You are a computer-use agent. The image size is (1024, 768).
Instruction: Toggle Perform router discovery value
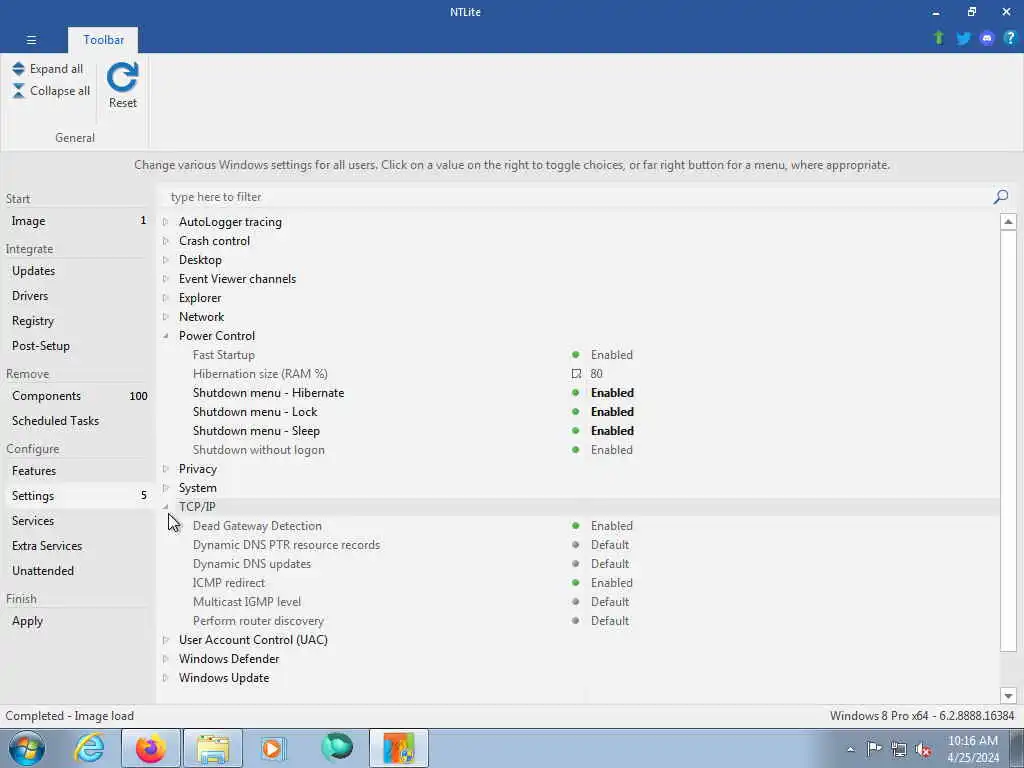[x=610, y=620]
